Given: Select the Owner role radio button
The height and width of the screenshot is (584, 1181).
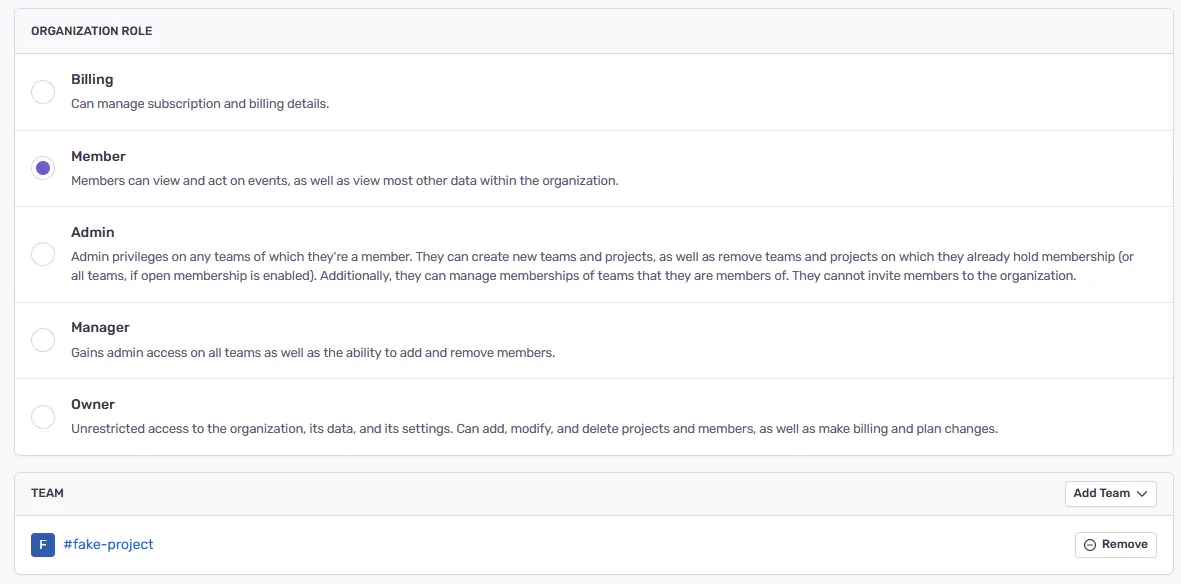Looking at the screenshot, I should [43, 416].
